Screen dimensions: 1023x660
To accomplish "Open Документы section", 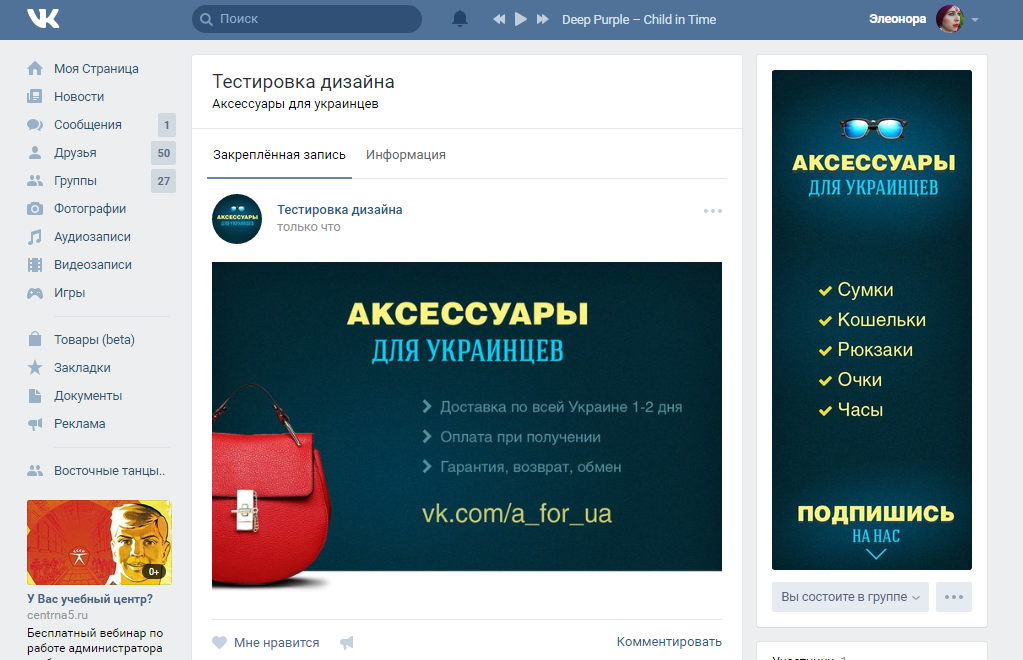I will [87, 396].
